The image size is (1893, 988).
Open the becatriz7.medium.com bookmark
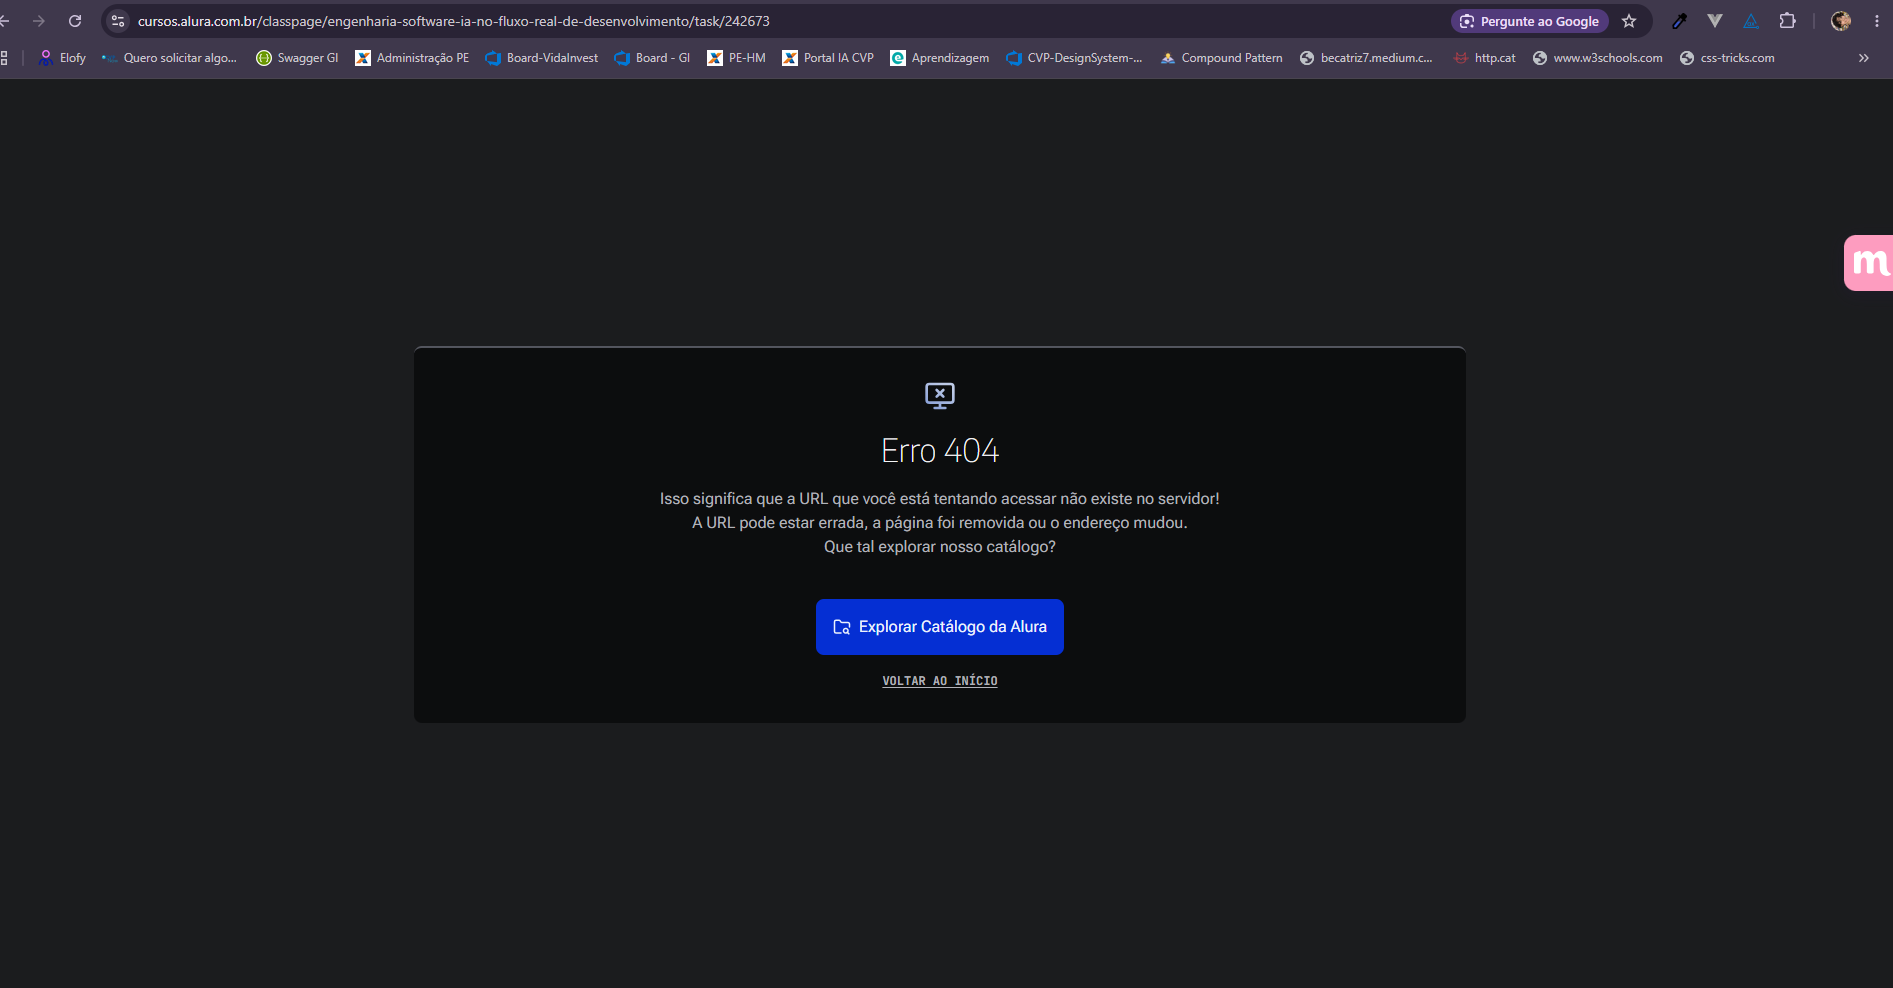tap(1366, 58)
